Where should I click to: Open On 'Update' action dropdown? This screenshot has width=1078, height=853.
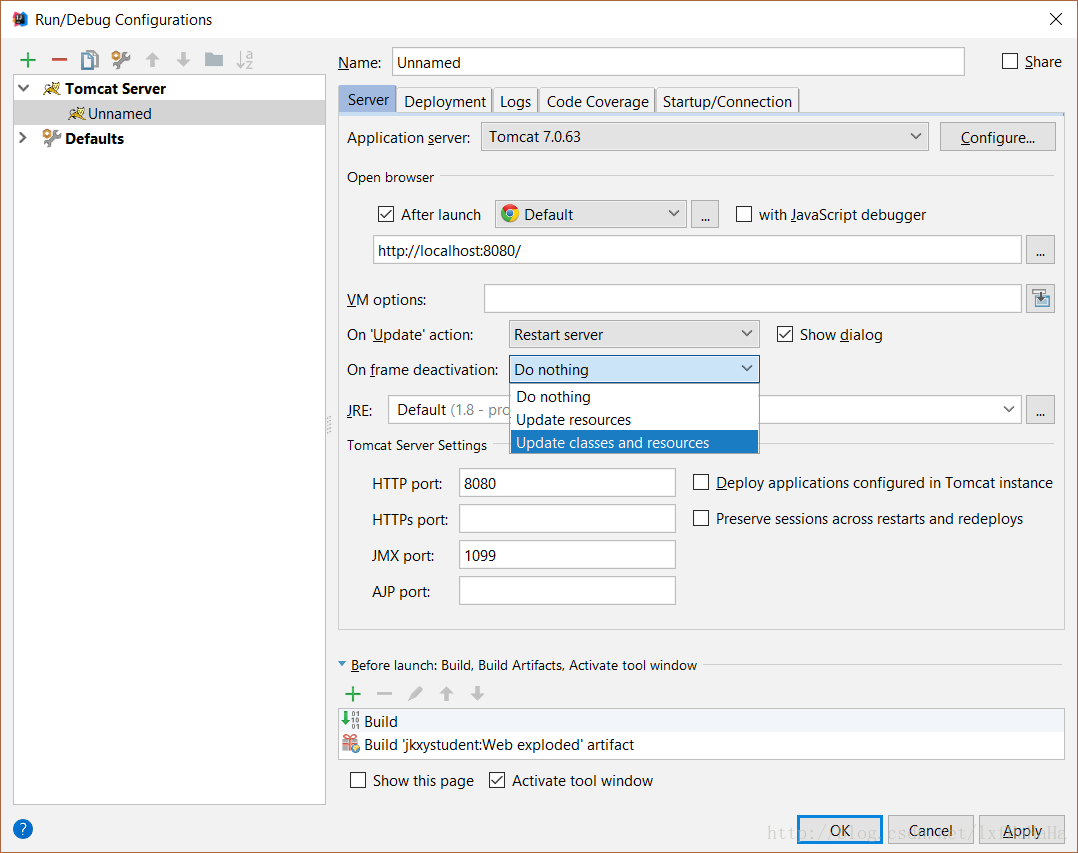[x=634, y=334]
